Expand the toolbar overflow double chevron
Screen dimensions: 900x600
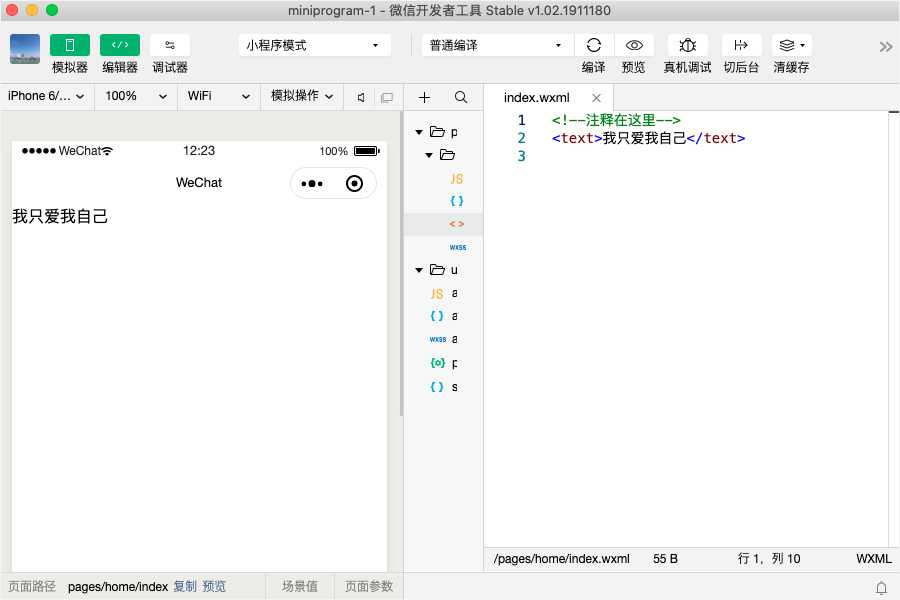point(886,47)
